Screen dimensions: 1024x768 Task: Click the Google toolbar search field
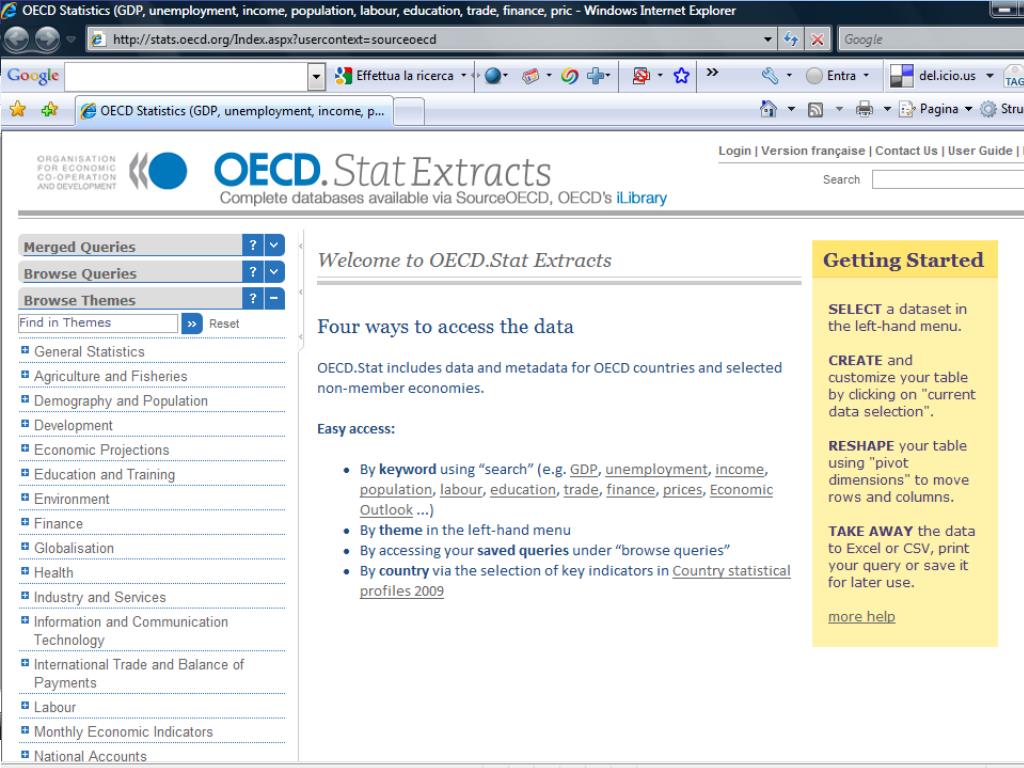pyautogui.click(x=186, y=77)
